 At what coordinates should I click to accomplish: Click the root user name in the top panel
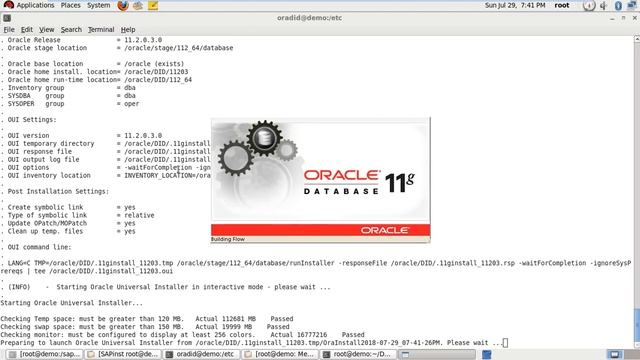tap(562, 5)
